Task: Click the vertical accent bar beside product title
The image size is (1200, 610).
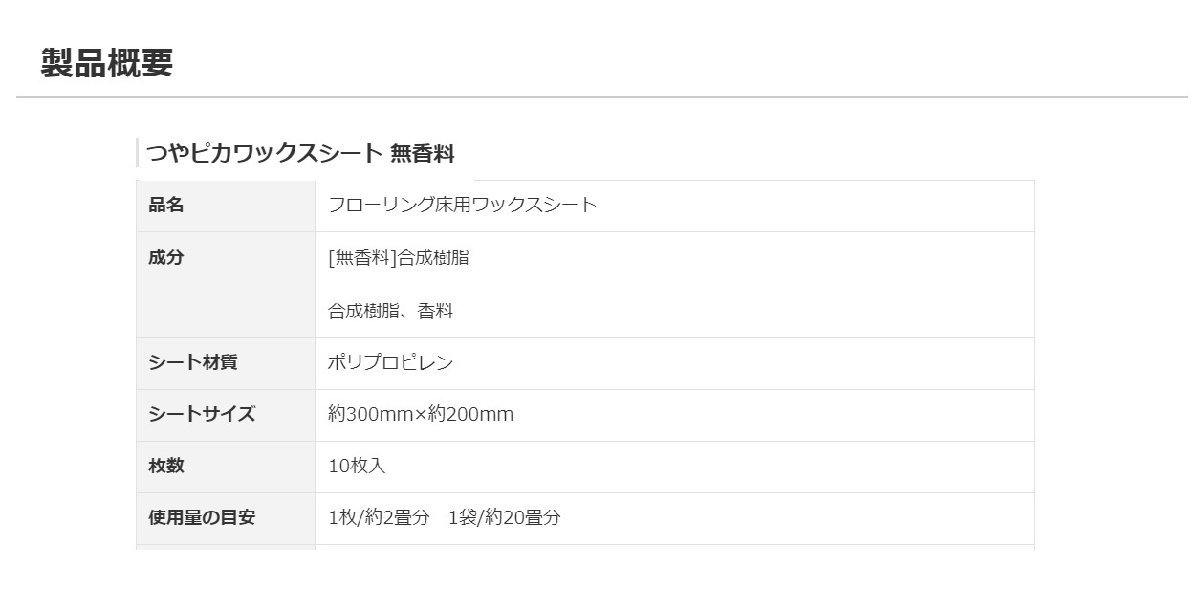Action: pyautogui.click(x=137, y=153)
